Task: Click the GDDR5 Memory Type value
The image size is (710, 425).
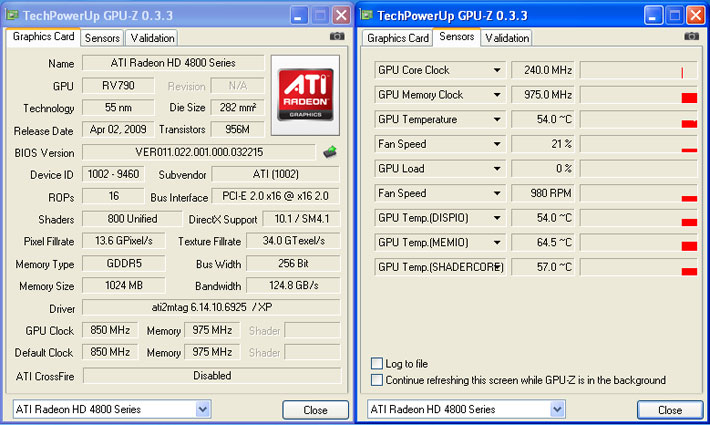Action: pos(124,263)
